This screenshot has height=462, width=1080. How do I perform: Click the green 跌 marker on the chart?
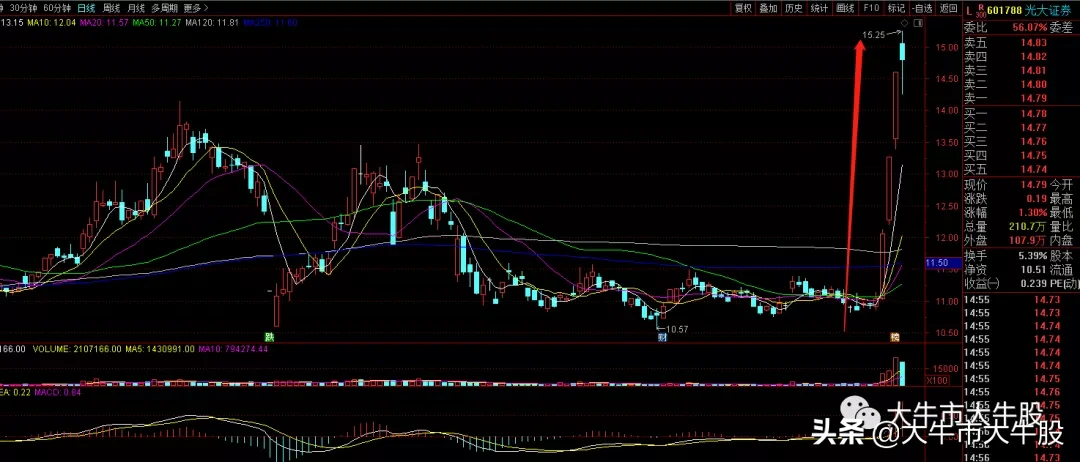tap(269, 336)
